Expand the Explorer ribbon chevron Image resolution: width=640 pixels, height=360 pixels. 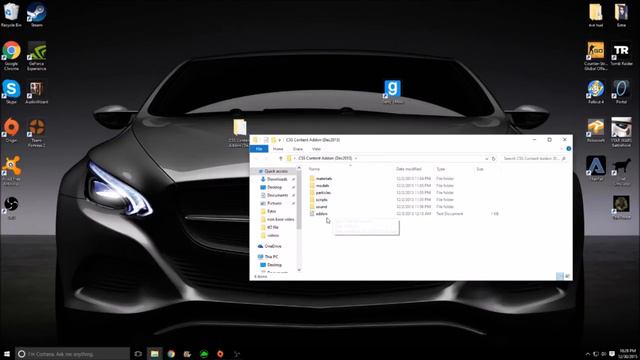562,149
